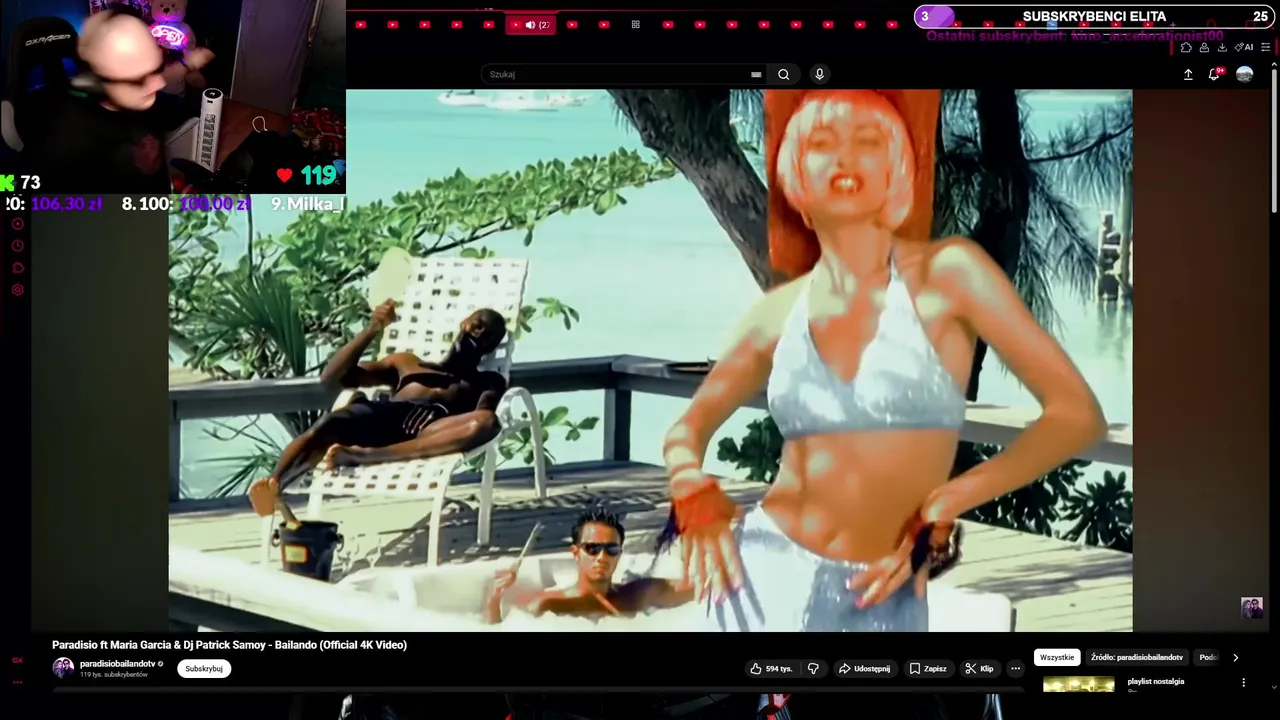The height and width of the screenshot is (720, 1280).
Task: Create a clip with the Klip button
Action: (x=980, y=669)
